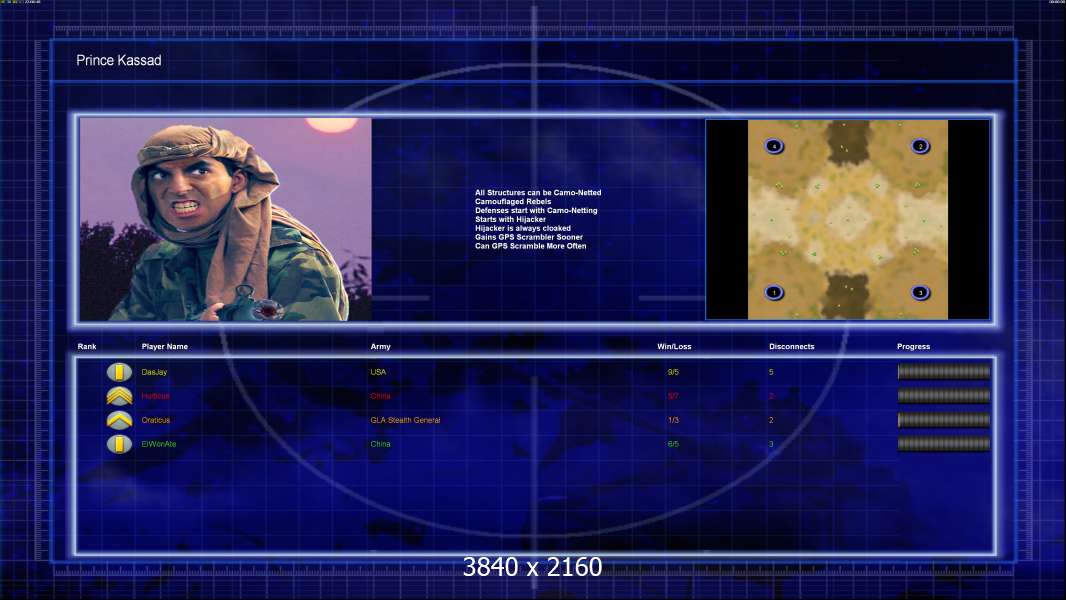Screen dimensions: 1066x600
Task: Click the red player's disconnects count
Action: 771,396
